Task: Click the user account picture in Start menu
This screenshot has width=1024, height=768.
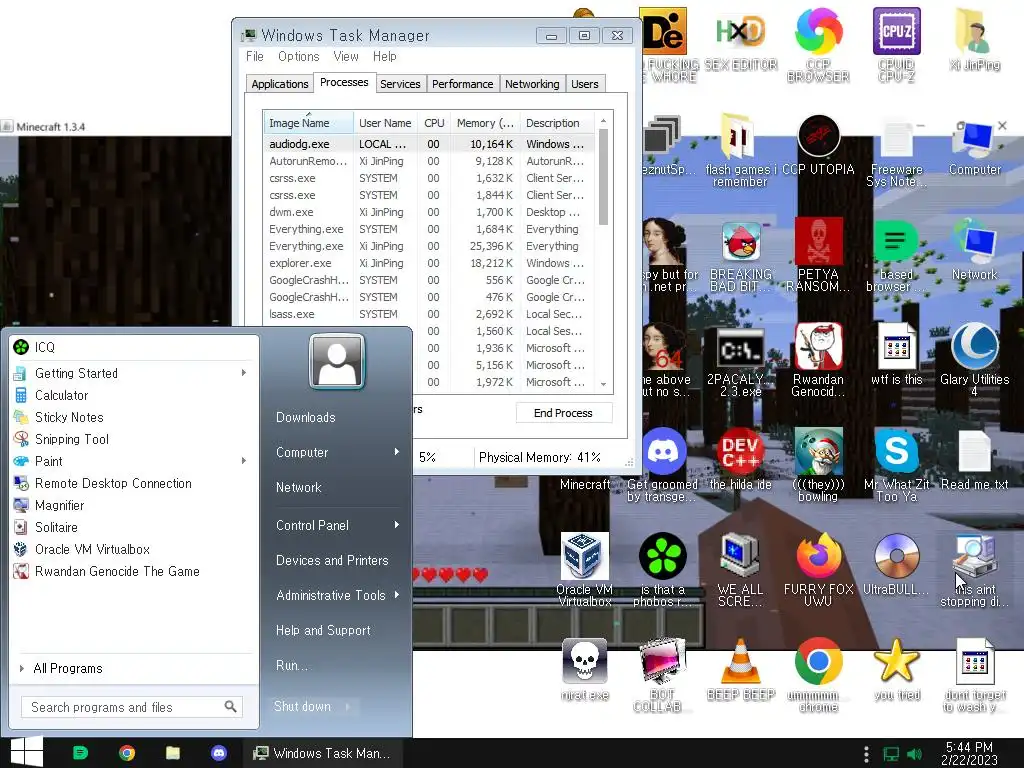Action: point(337,361)
